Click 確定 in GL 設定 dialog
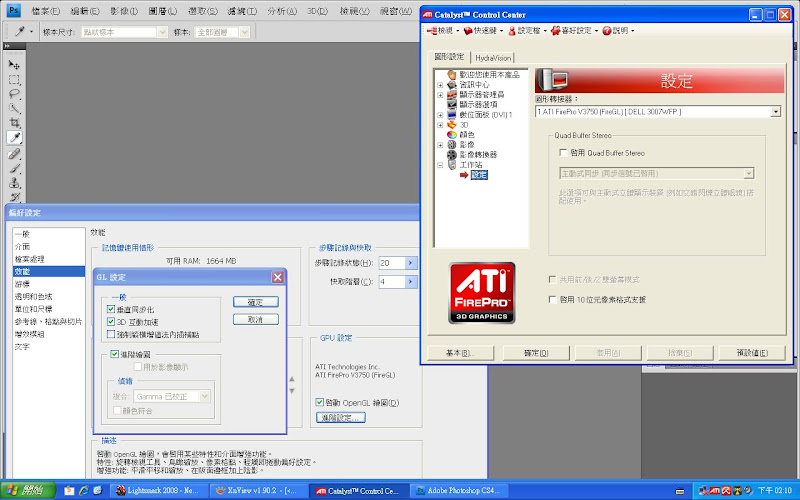 coord(256,302)
